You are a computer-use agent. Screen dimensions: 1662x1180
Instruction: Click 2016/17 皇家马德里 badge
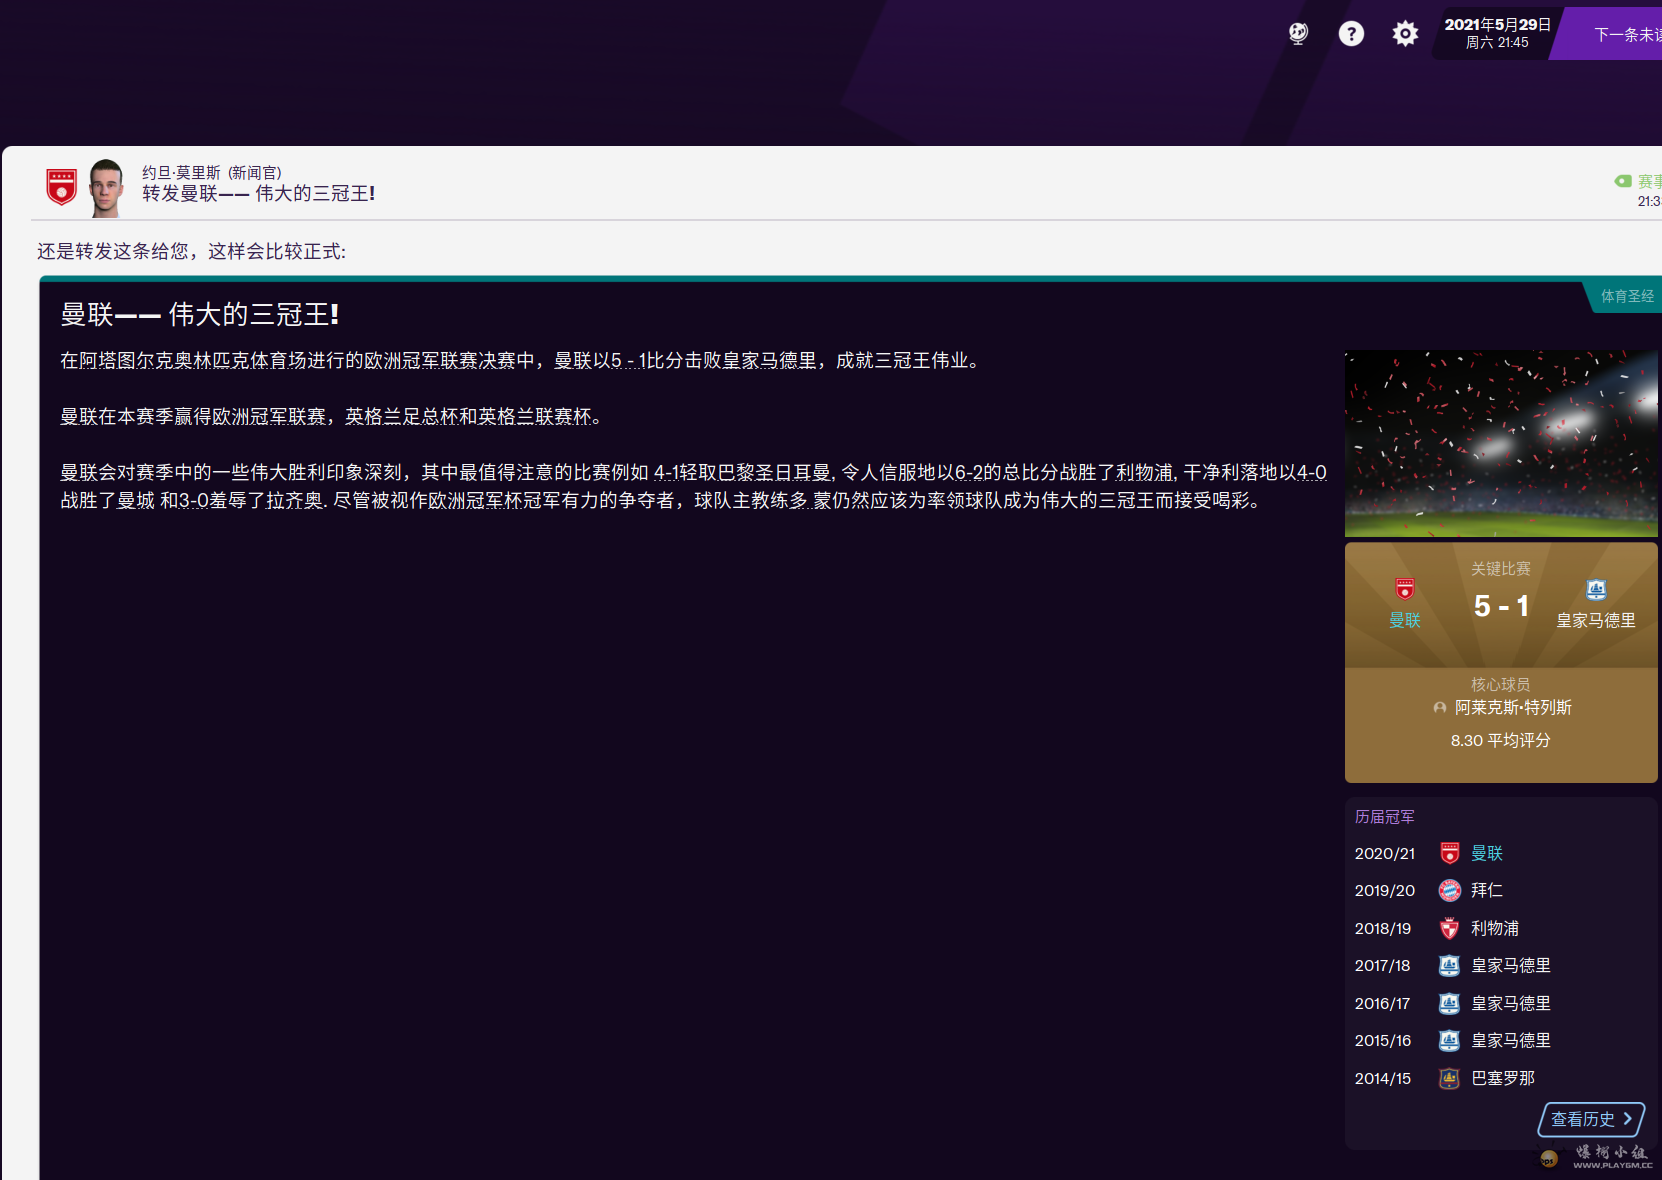[x=1449, y=1003]
